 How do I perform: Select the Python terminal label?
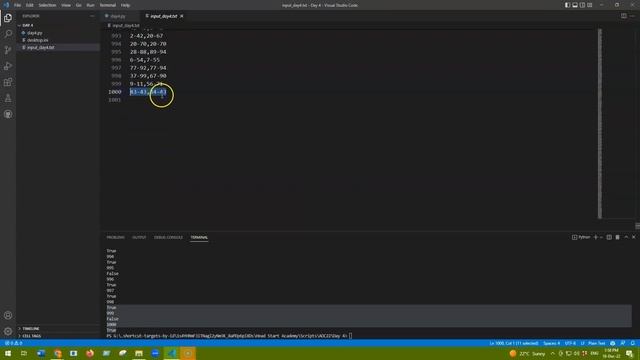pos(581,237)
